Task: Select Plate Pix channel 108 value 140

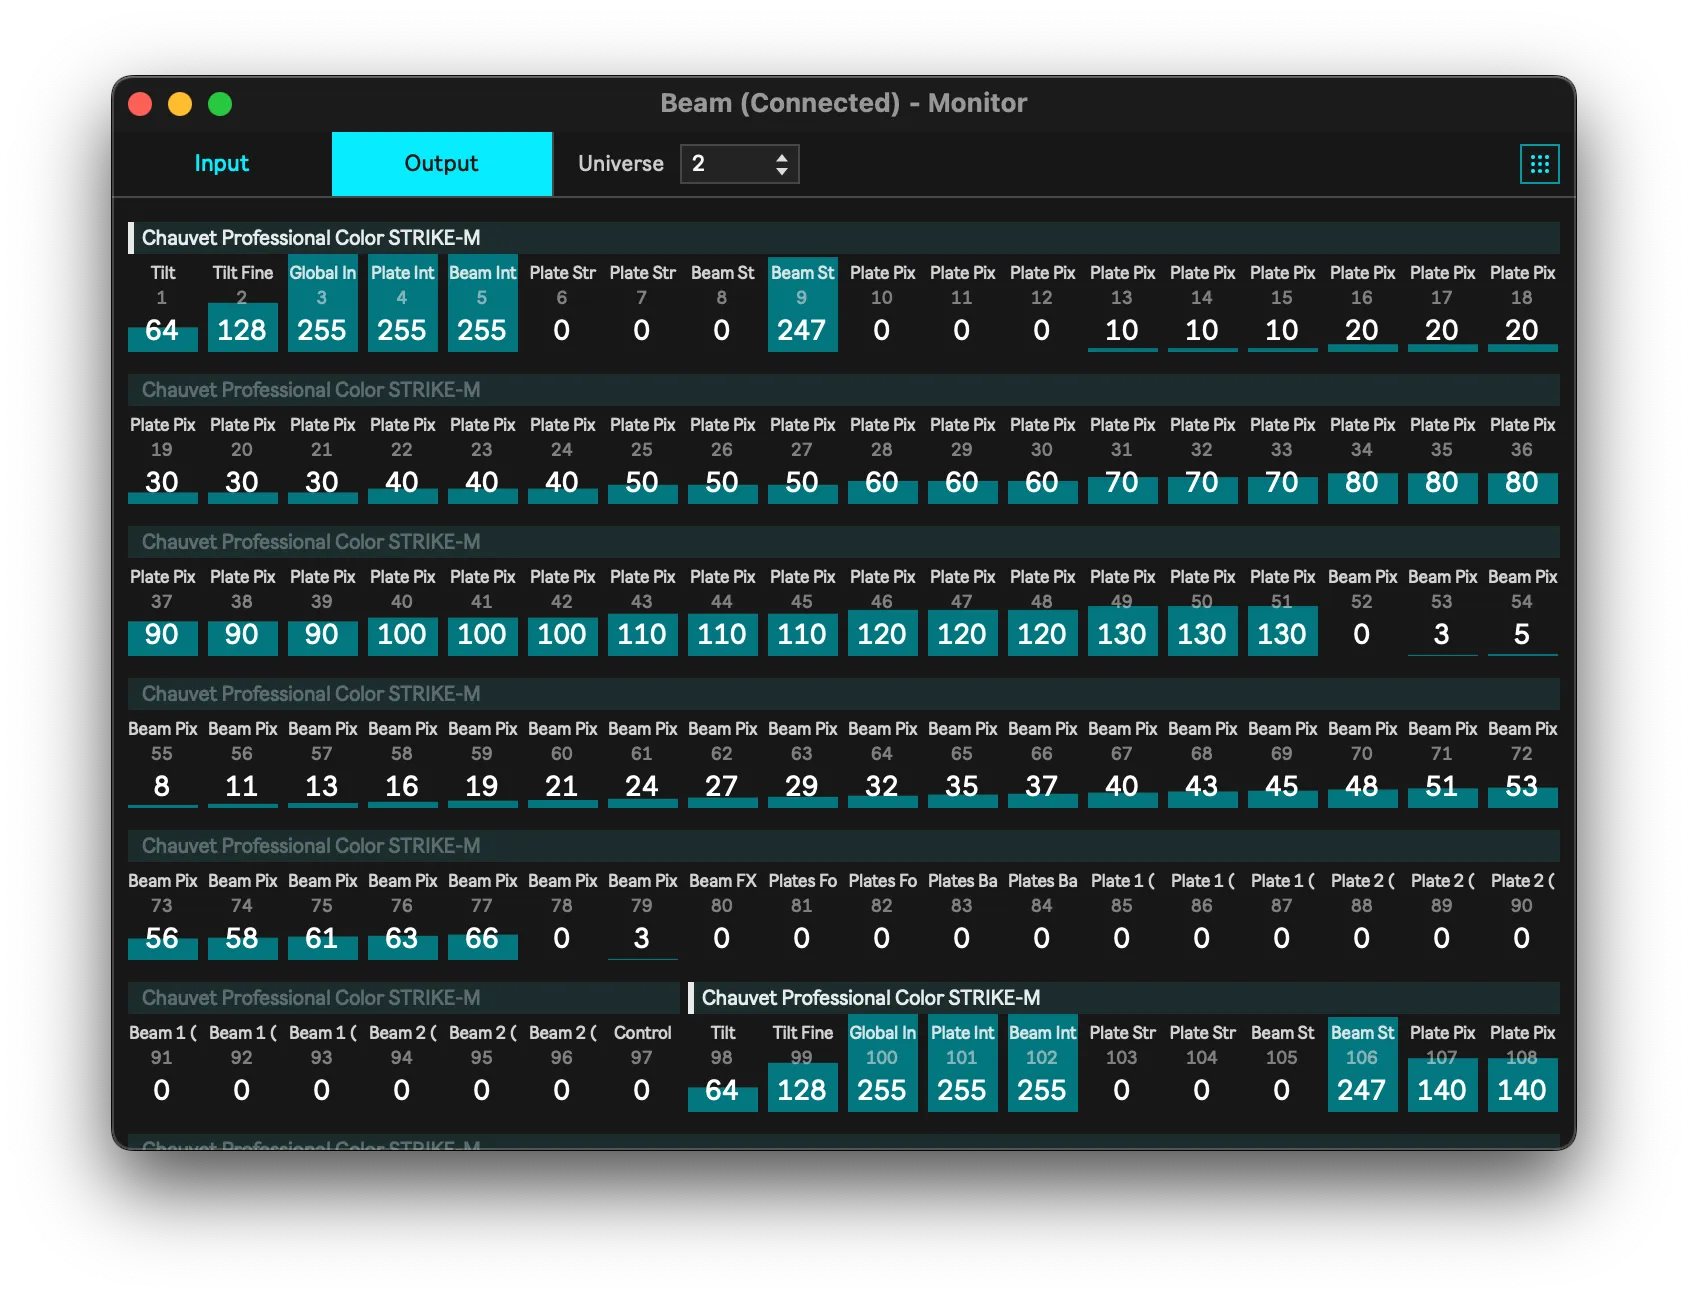Action: (1522, 1065)
